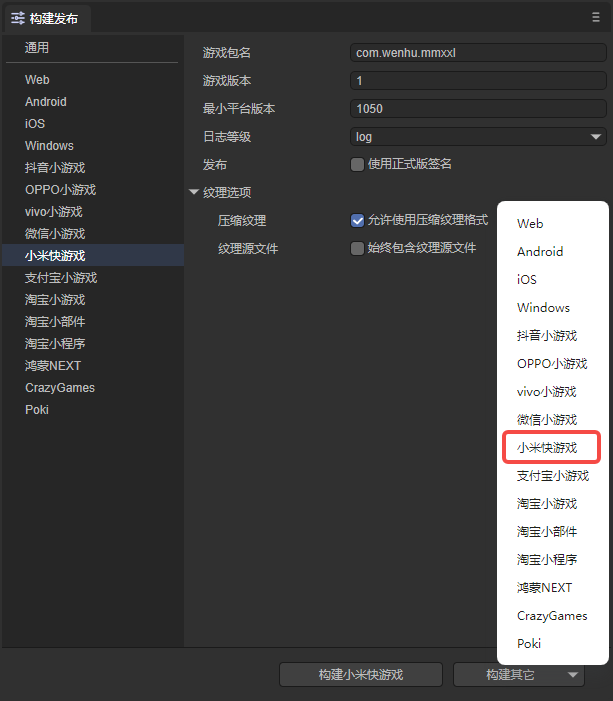Select 通用 in the left sidebar

pyautogui.click(x=37, y=48)
